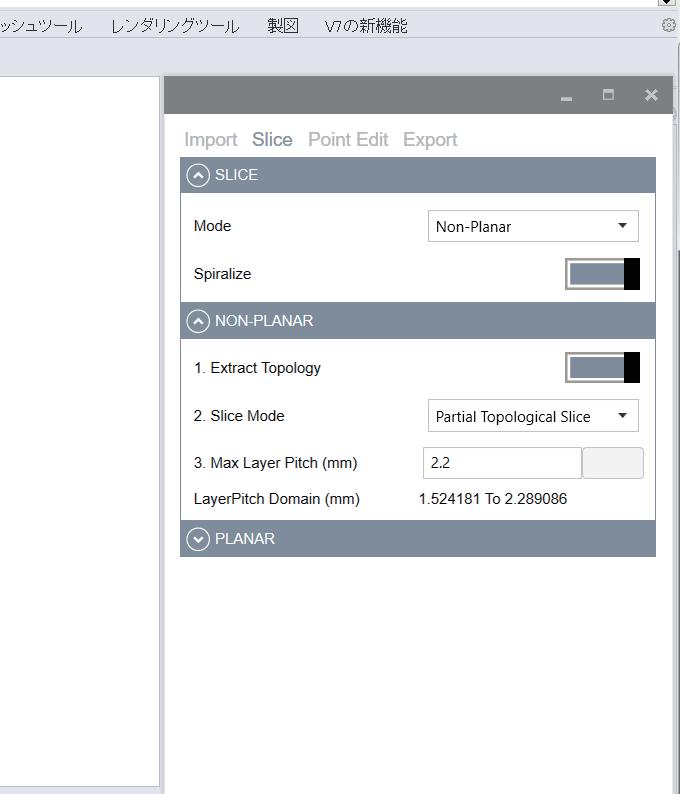Open the 製図 toolbar tab

click(x=283, y=26)
